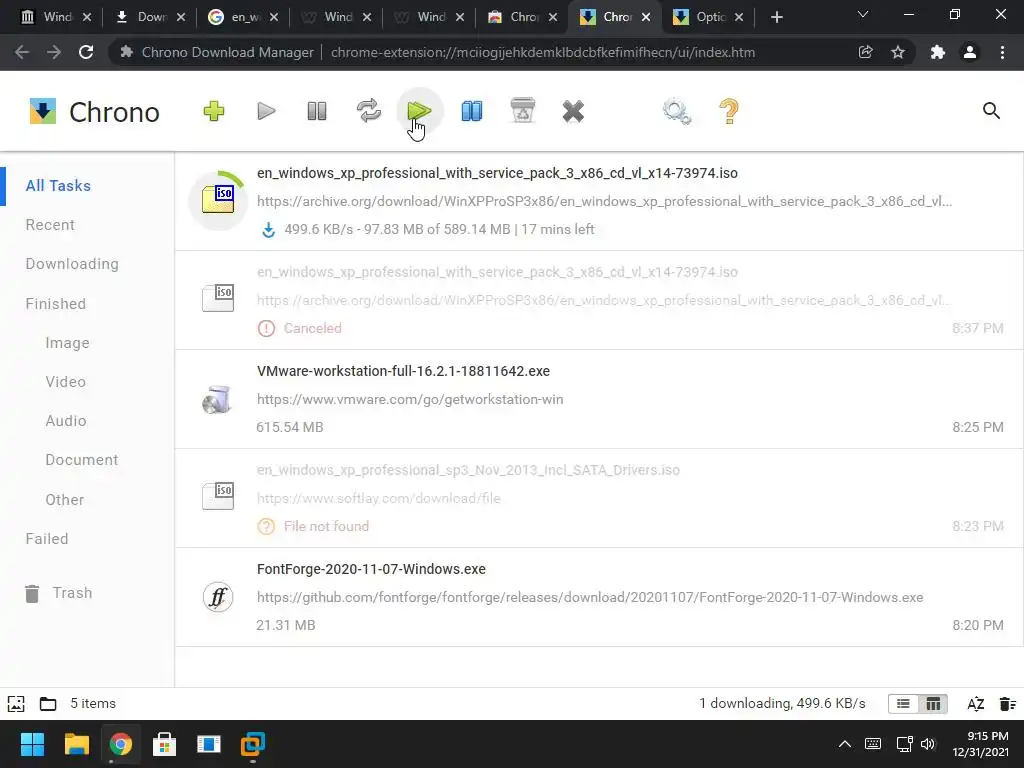This screenshot has height=768, width=1024.
Task: Open Microsoft Store from the taskbar
Action: [x=165, y=744]
